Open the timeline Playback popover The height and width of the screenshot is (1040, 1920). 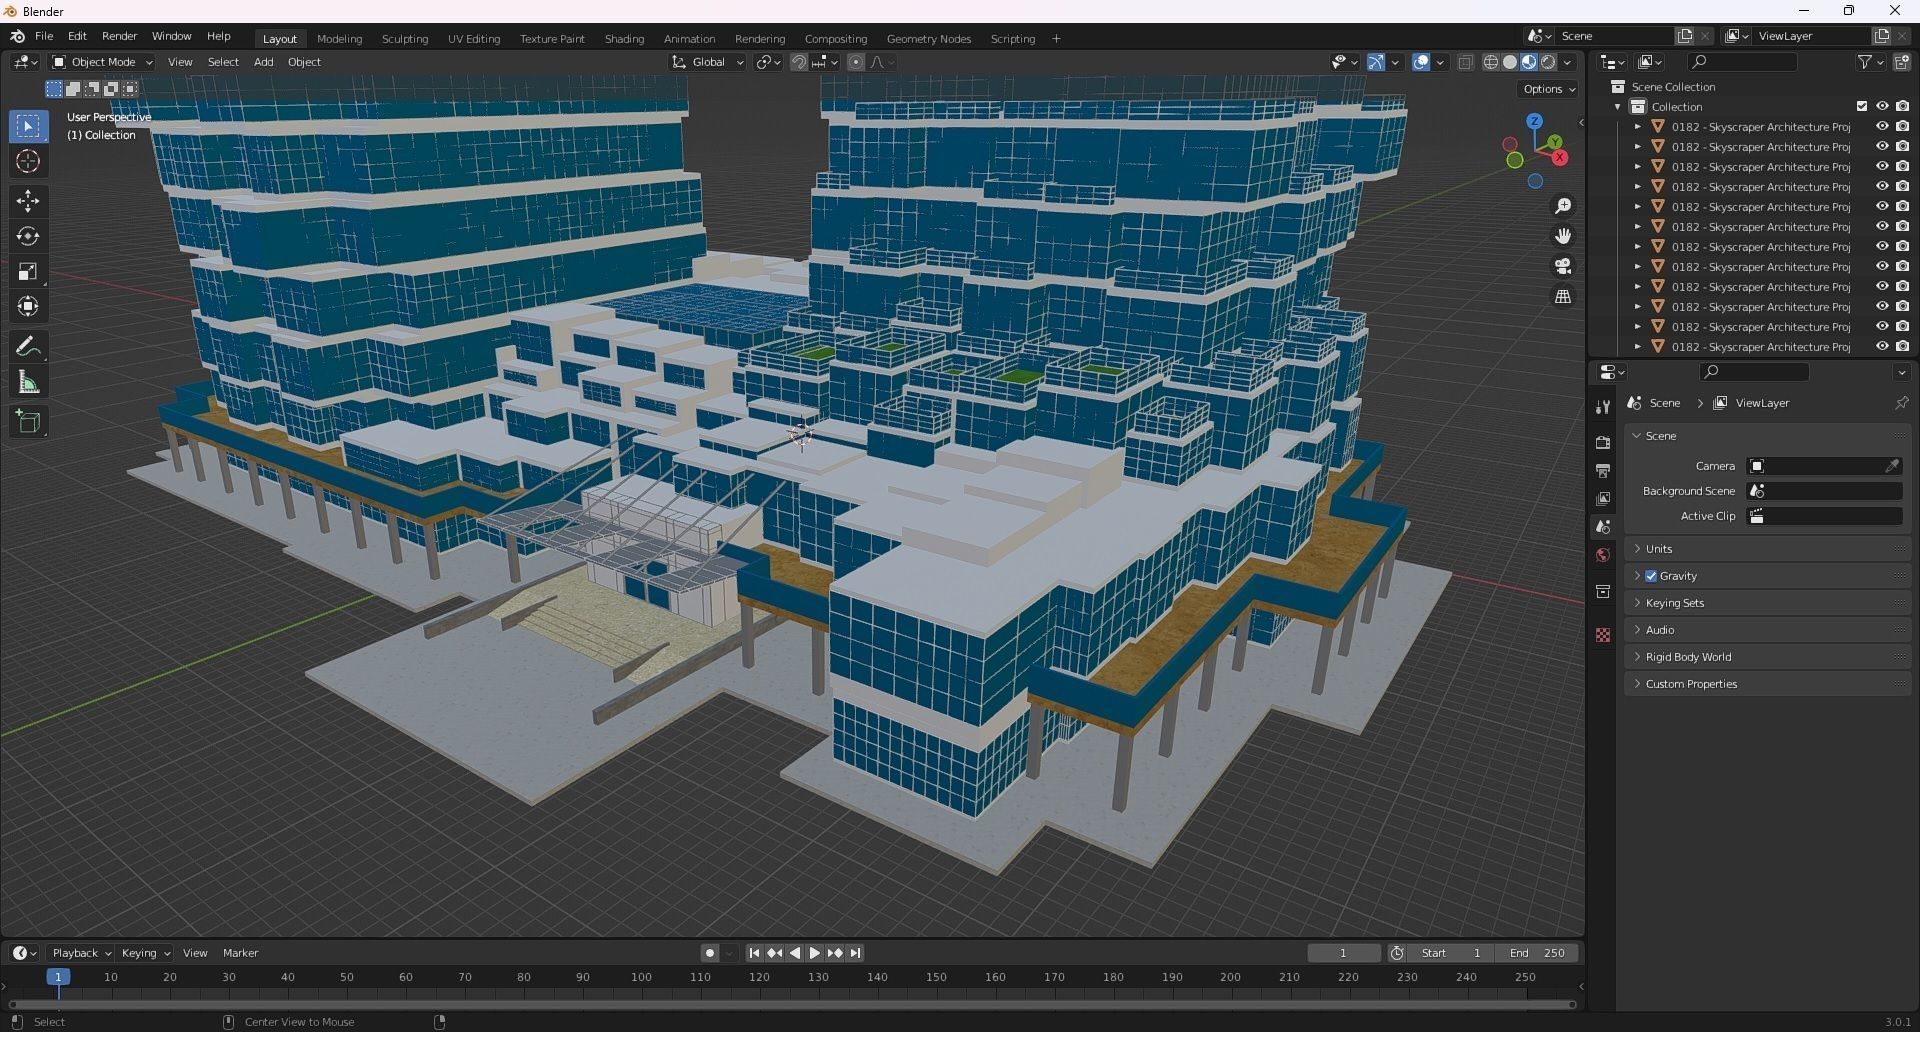pyautogui.click(x=80, y=953)
